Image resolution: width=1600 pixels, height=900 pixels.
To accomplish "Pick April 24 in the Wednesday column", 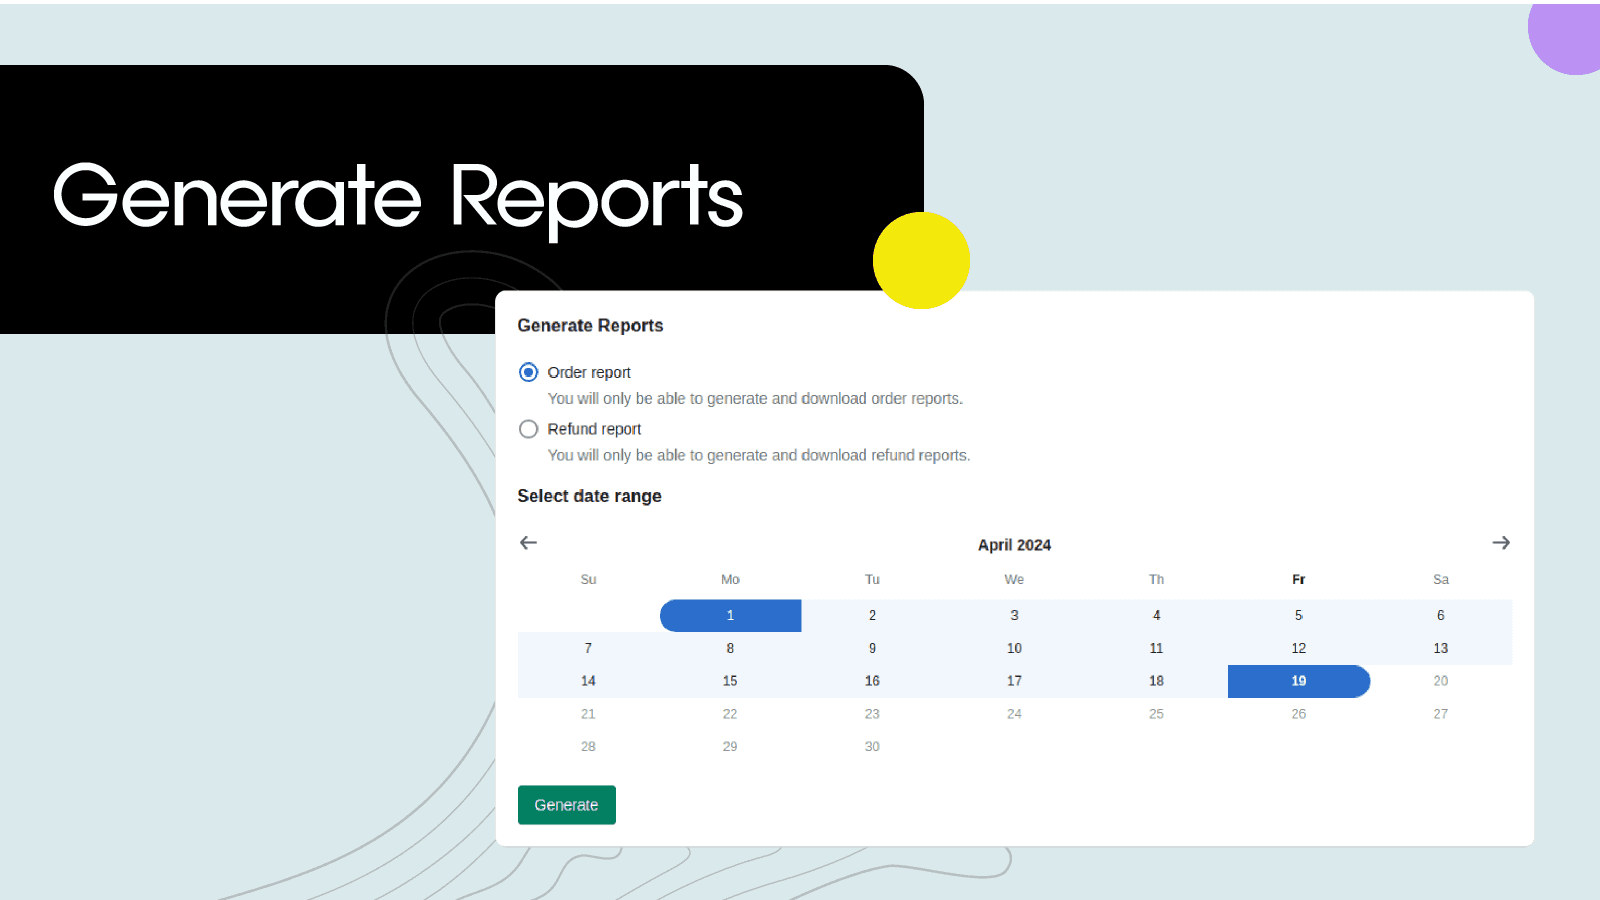I will pyautogui.click(x=1014, y=714).
